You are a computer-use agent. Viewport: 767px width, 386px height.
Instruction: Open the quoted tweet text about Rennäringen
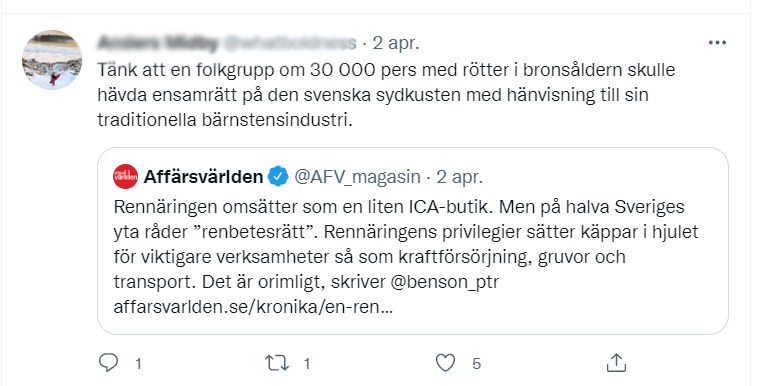click(406, 244)
